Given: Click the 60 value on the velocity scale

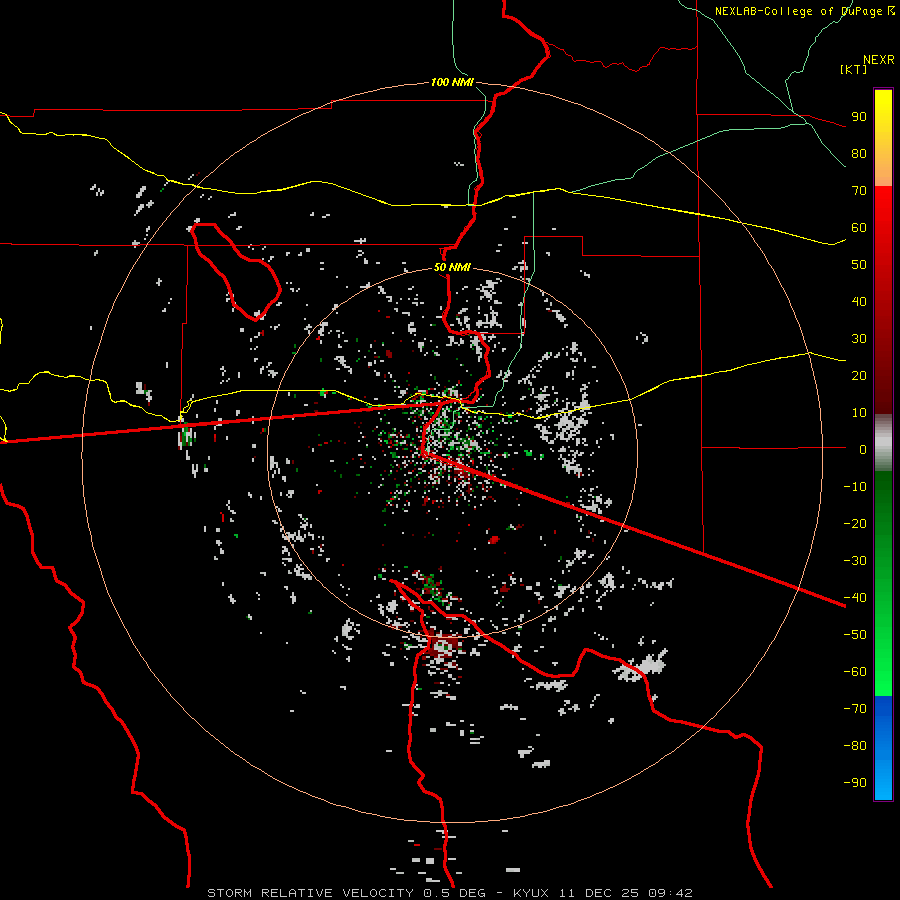Looking at the screenshot, I should pos(859,227).
